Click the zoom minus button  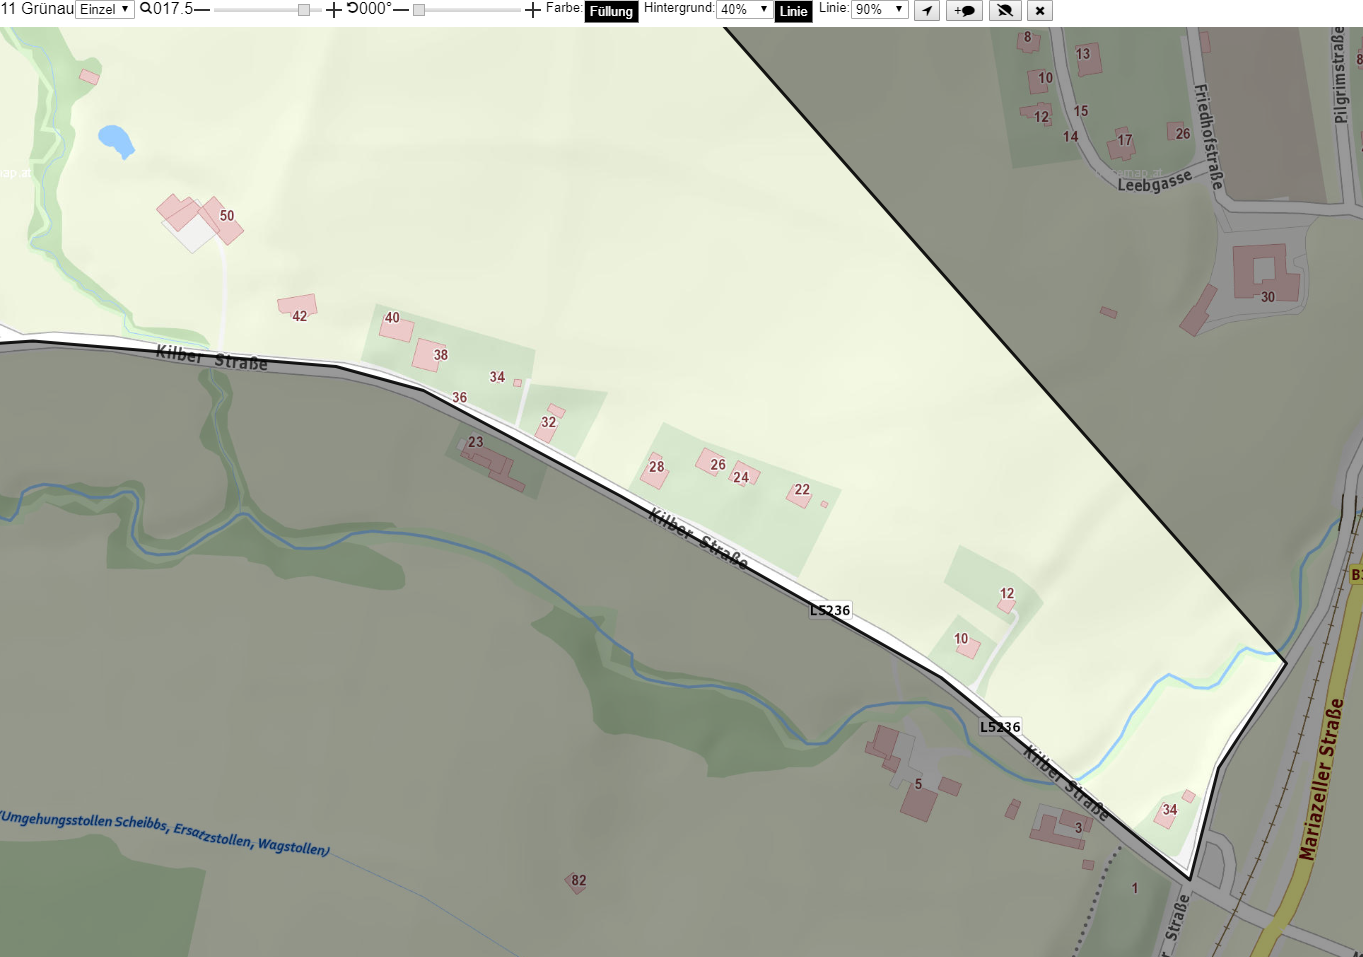pos(202,10)
